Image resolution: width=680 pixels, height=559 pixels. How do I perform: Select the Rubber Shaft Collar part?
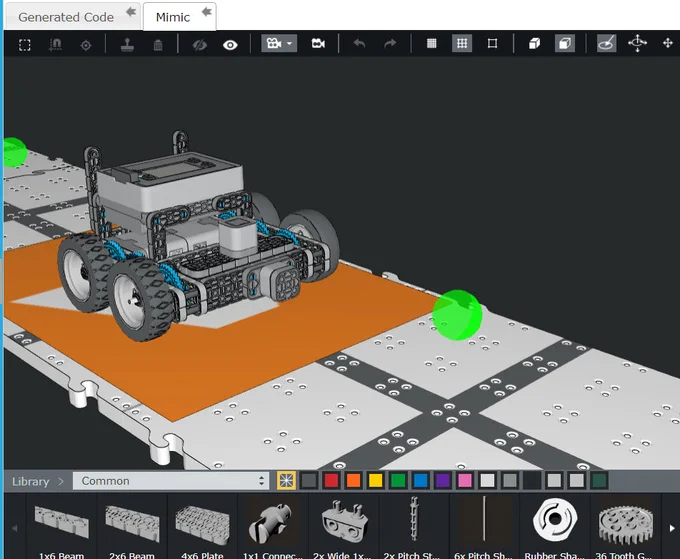pyautogui.click(x=555, y=528)
